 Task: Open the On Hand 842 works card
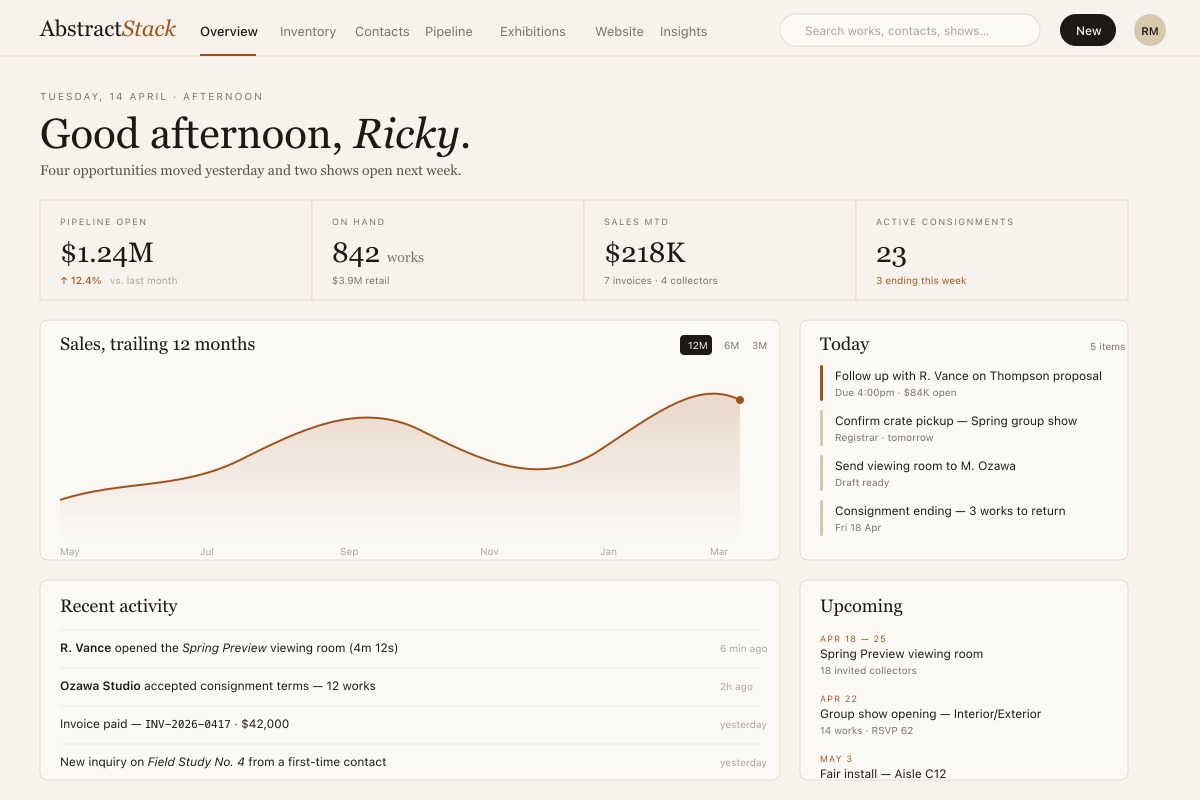point(448,250)
